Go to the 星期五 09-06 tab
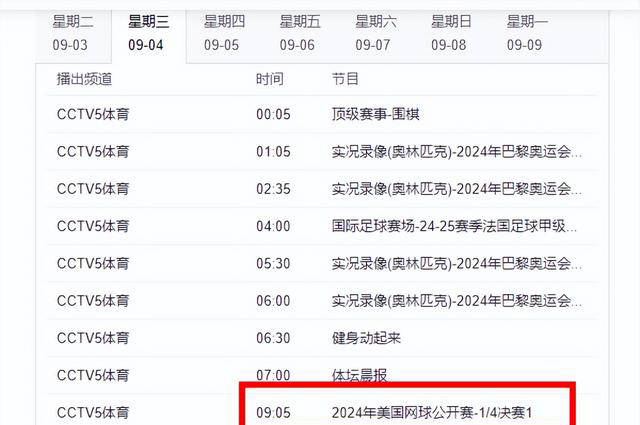The width and height of the screenshot is (640, 425). [x=300, y=33]
